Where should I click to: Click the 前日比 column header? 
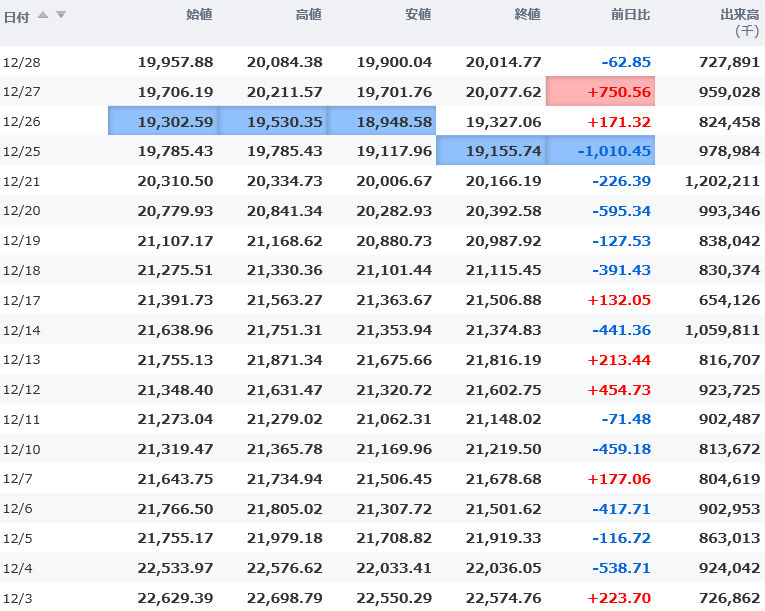click(x=631, y=15)
